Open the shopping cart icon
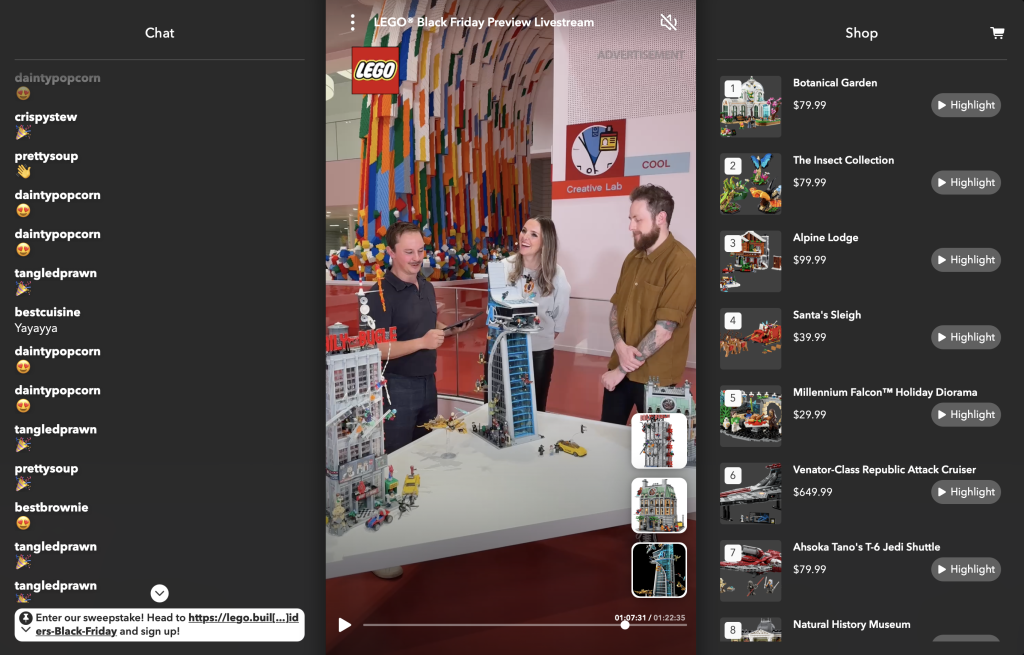This screenshot has height=655, width=1024. pyautogui.click(x=996, y=33)
